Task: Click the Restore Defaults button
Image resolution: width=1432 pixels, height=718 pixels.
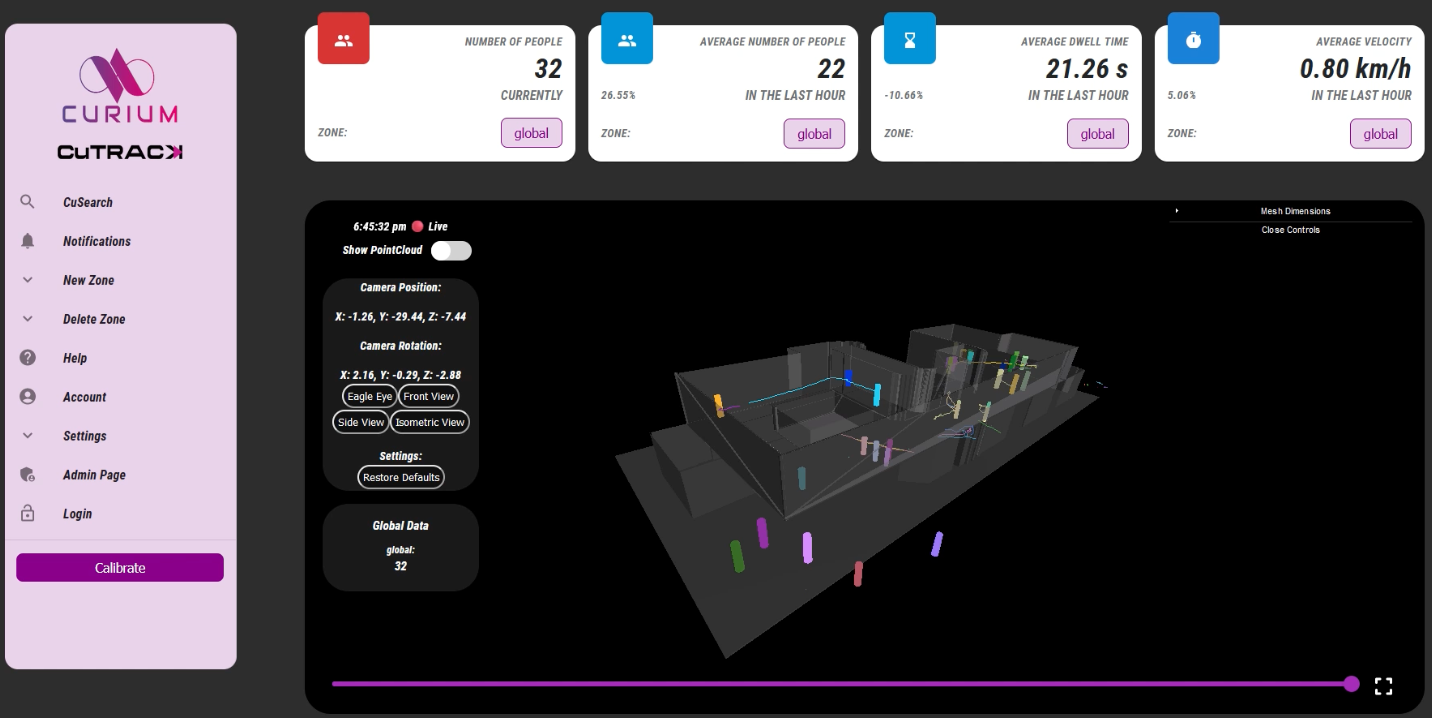Action: [x=401, y=478]
